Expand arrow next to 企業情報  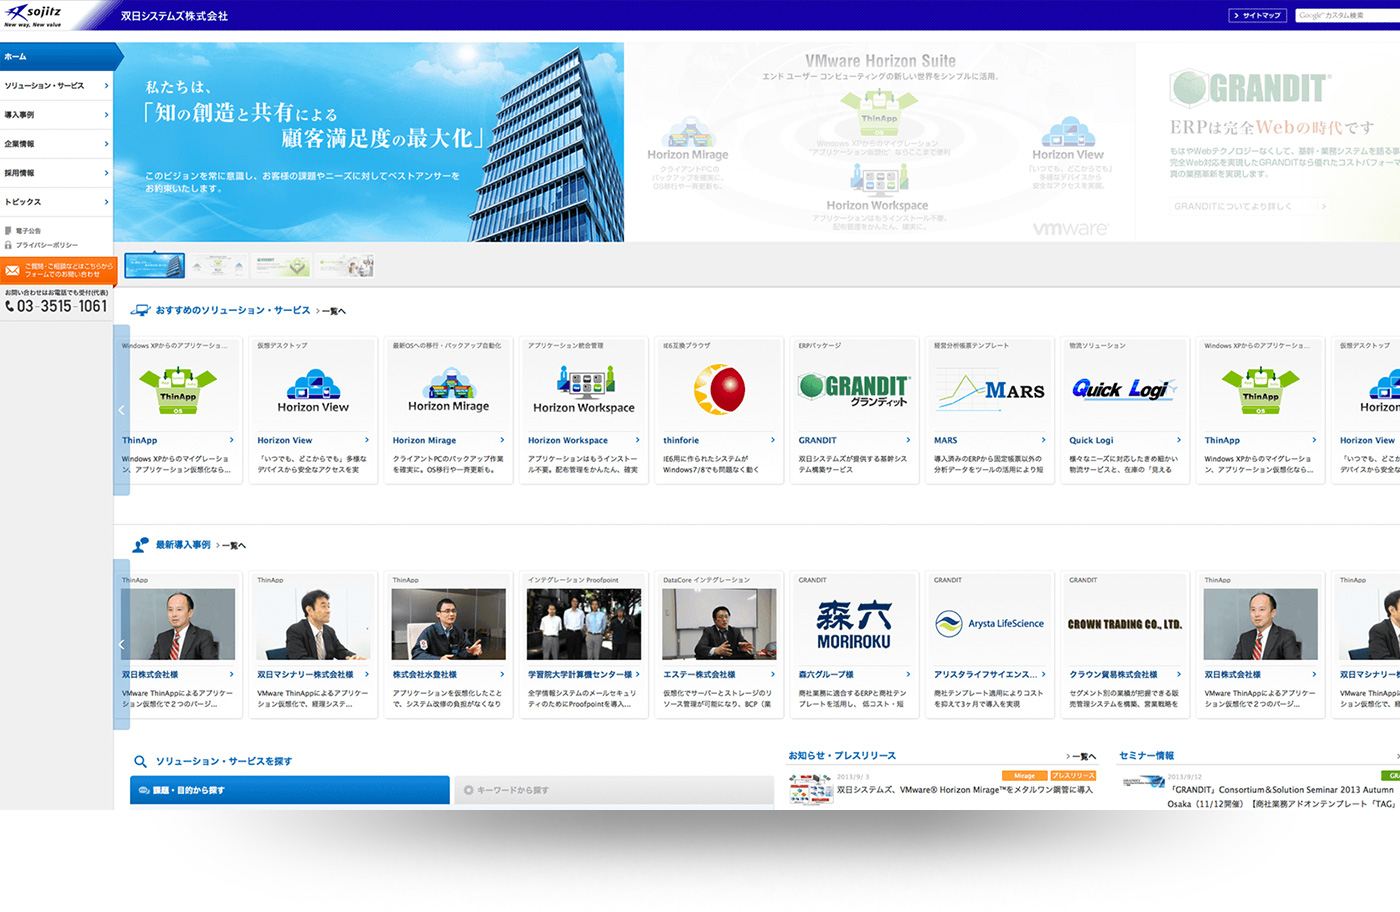click(x=106, y=144)
